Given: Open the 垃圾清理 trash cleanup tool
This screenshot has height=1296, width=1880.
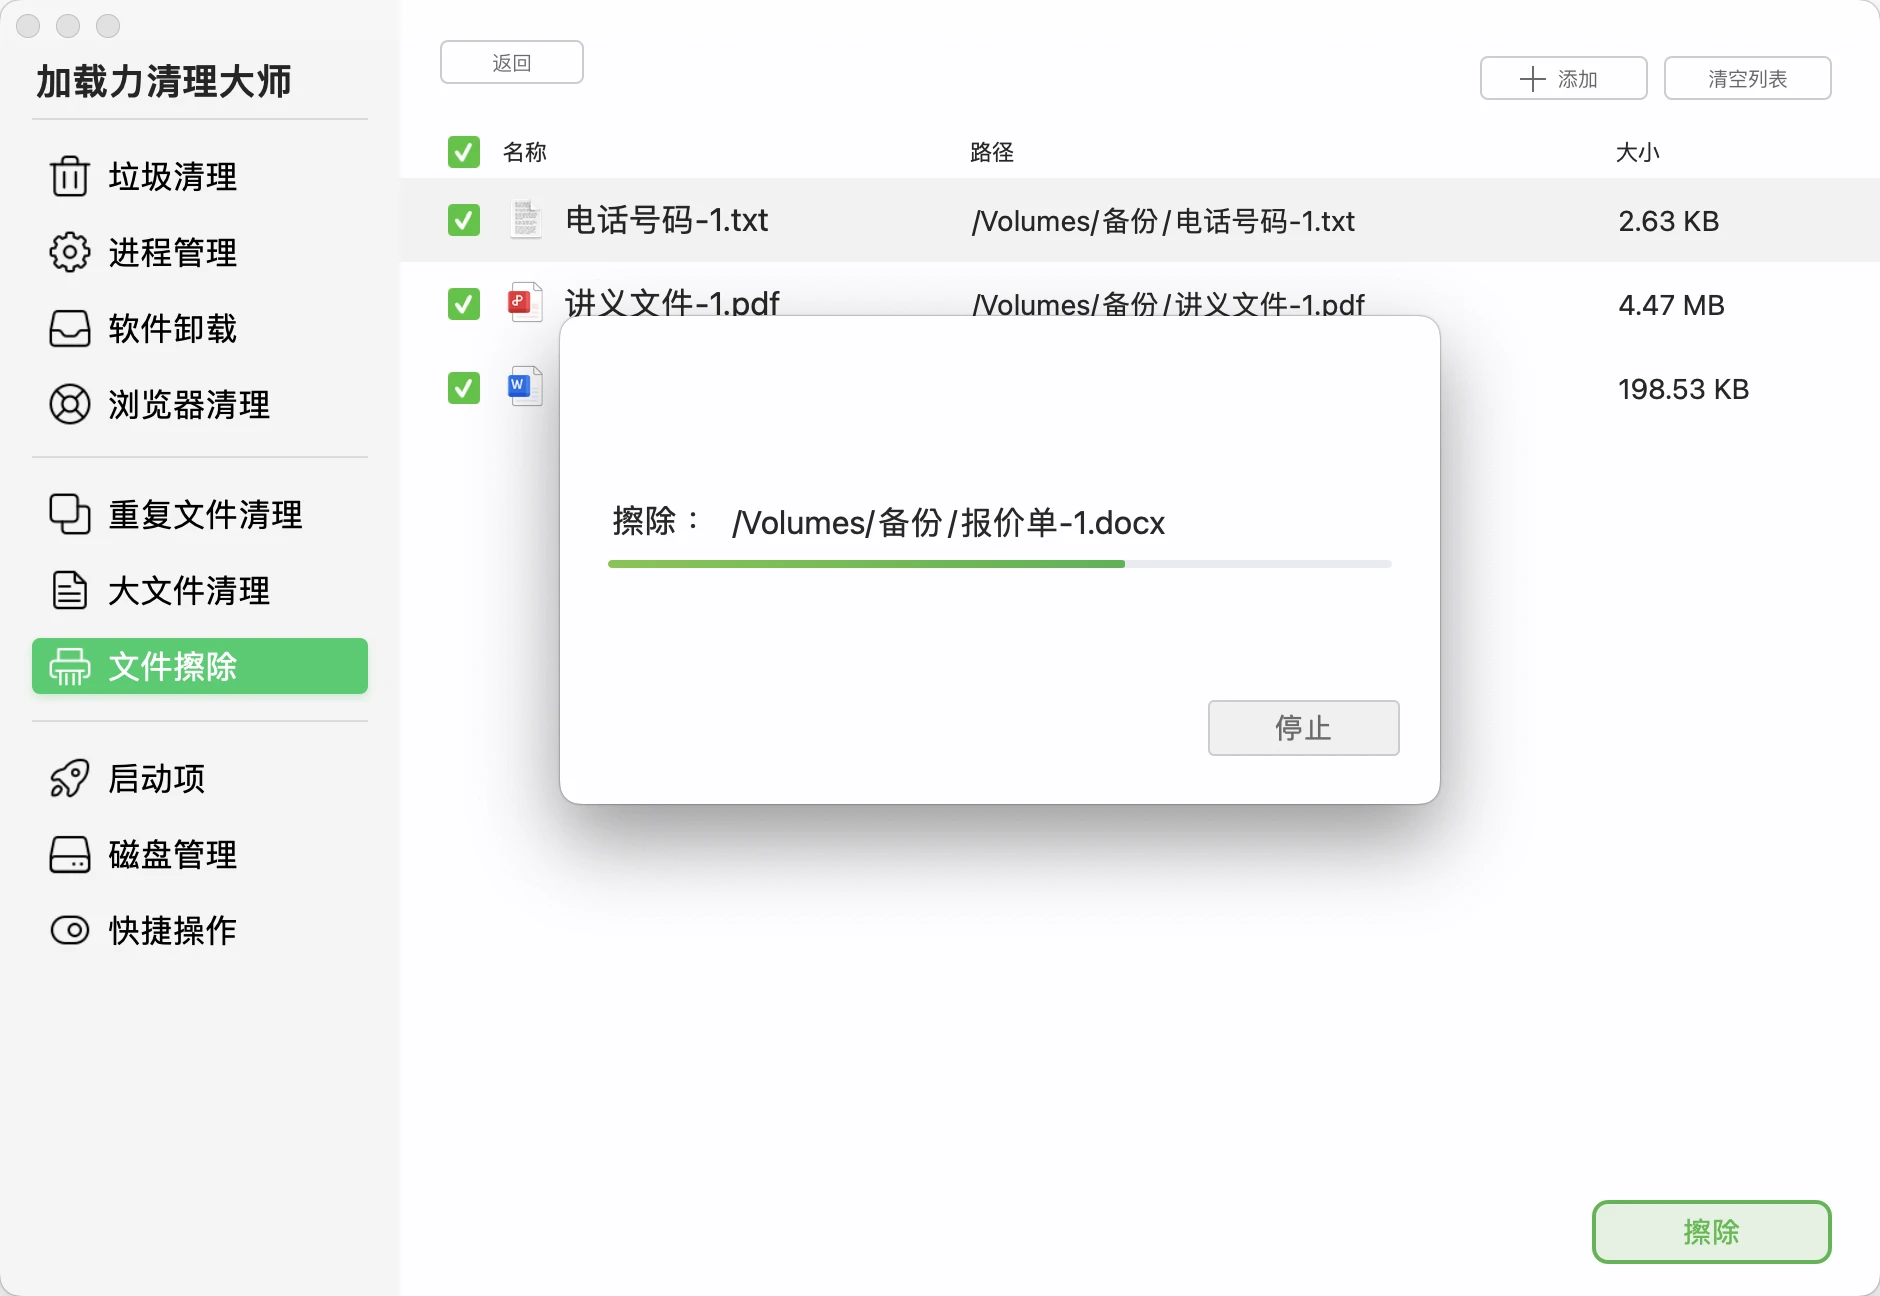Looking at the screenshot, I should tap(170, 177).
